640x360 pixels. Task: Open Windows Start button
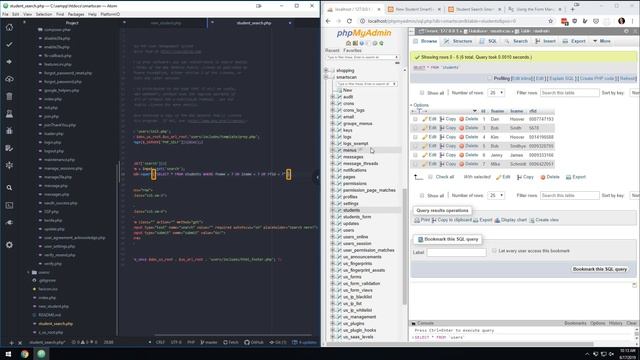tap(8, 354)
